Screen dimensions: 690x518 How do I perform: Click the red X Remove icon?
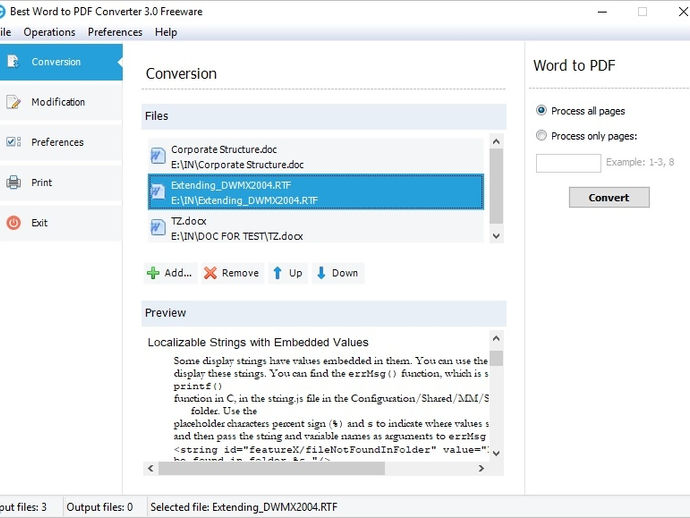click(210, 273)
